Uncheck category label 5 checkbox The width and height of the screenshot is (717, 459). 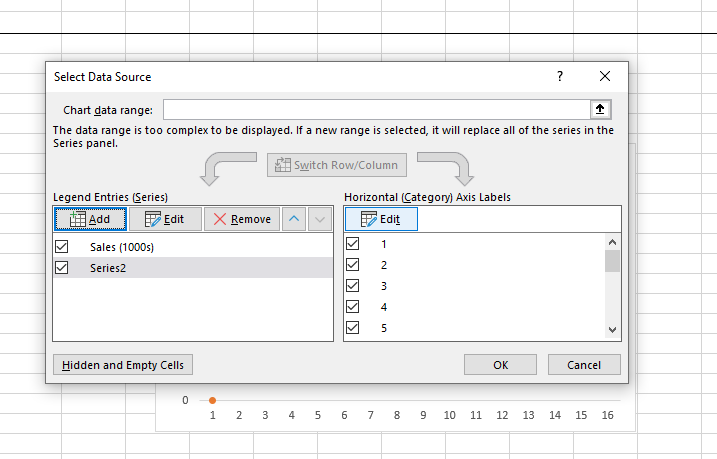tap(352, 328)
